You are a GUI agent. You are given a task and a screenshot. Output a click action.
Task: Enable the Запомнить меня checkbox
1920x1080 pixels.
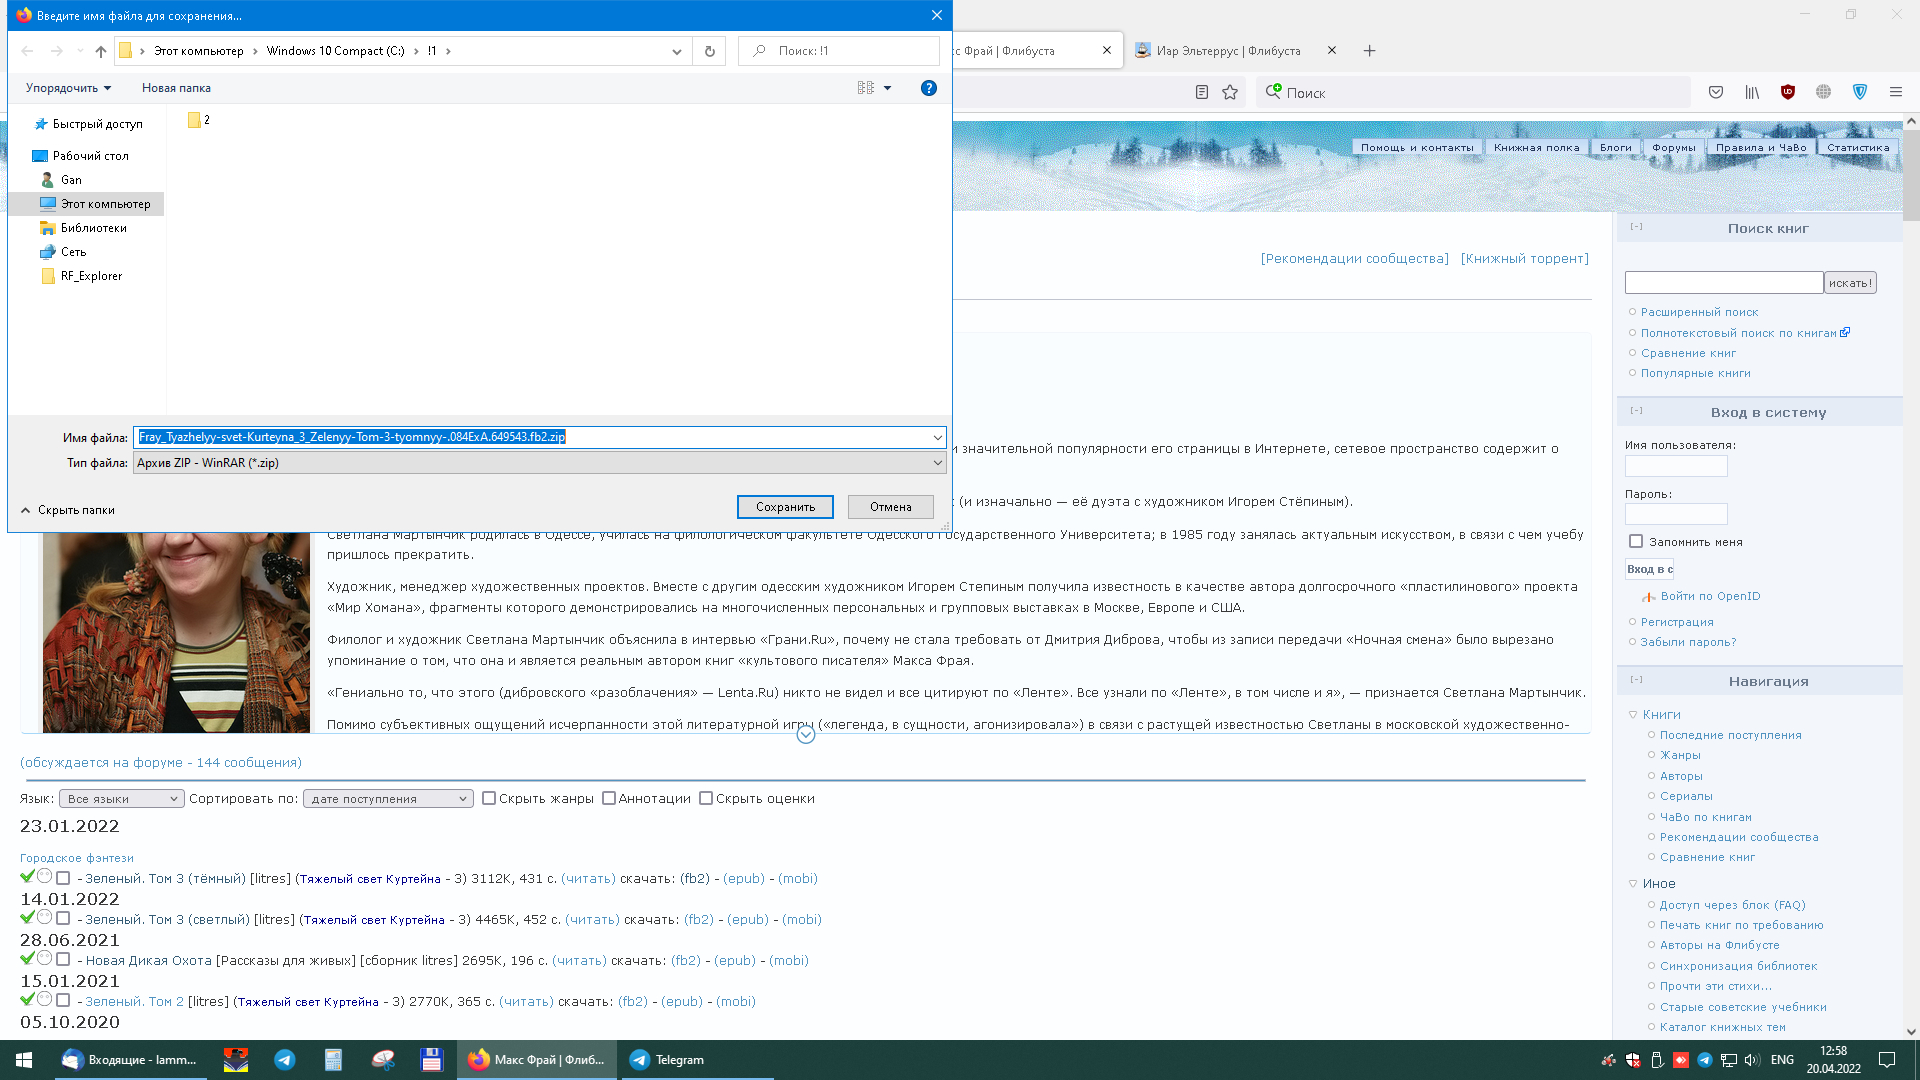point(1636,541)
